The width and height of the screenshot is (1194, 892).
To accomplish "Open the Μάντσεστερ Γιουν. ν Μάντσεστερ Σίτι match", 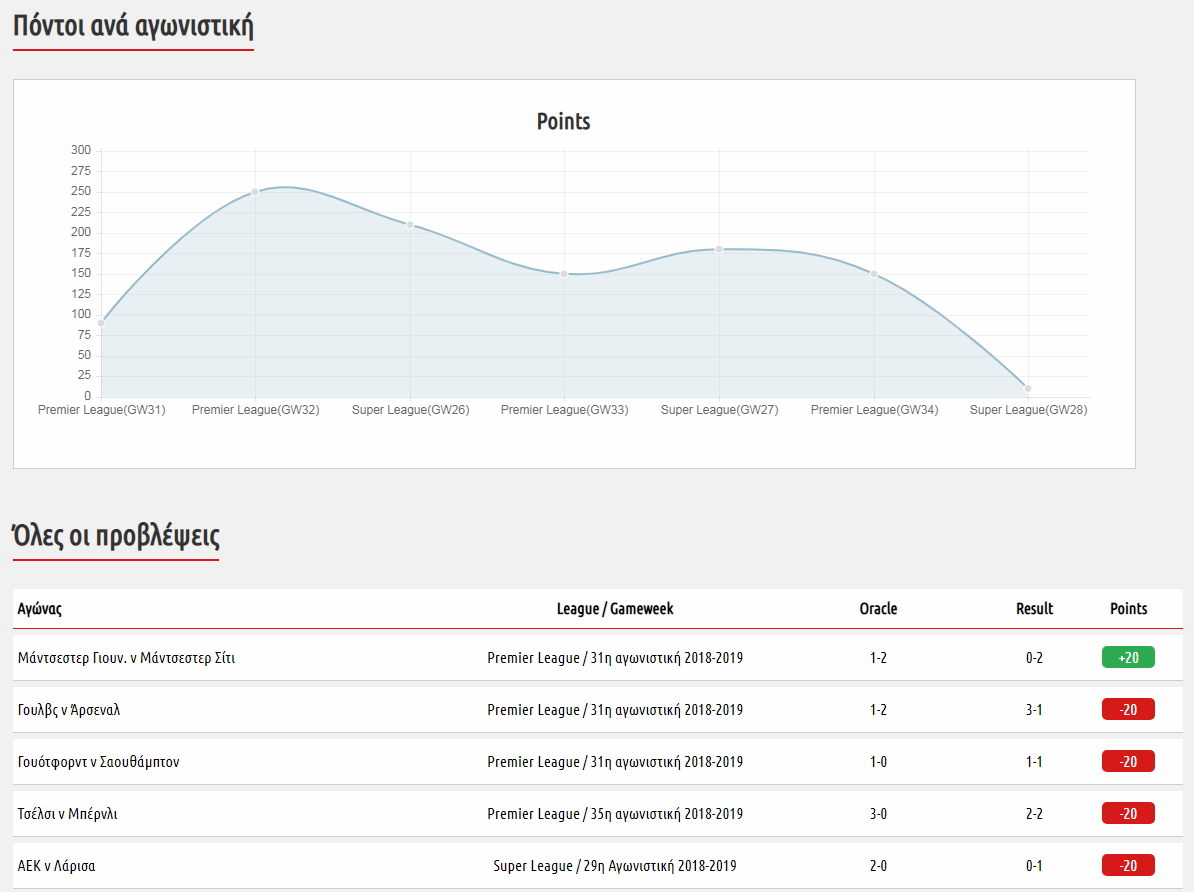I will pyautogui.click(x=127, y=658).
